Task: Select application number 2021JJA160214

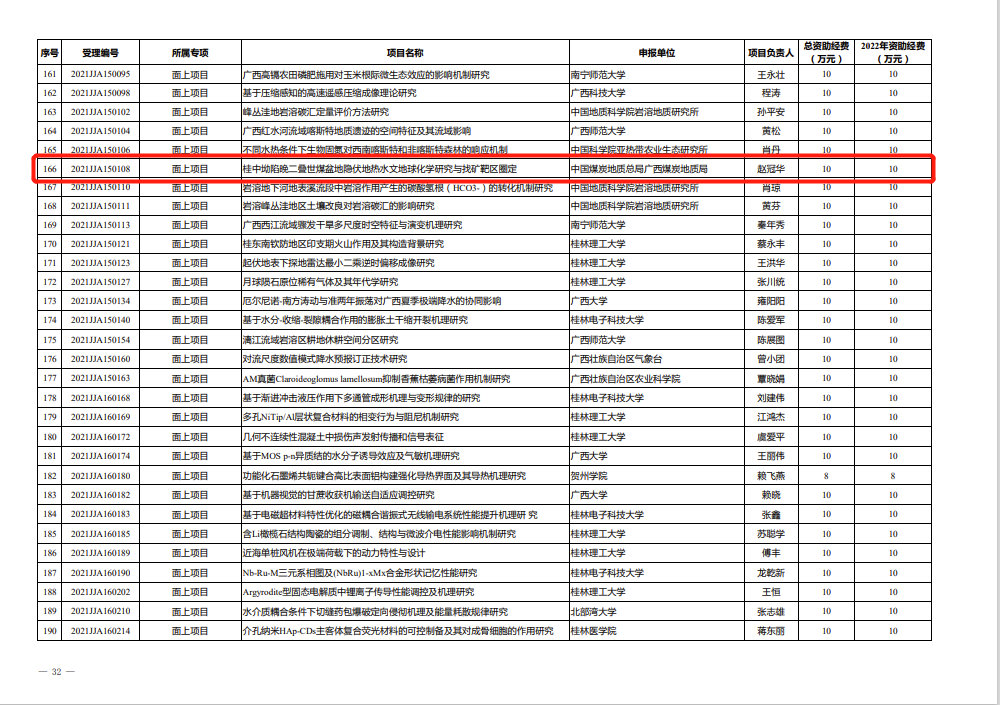Action: (100, 631)
